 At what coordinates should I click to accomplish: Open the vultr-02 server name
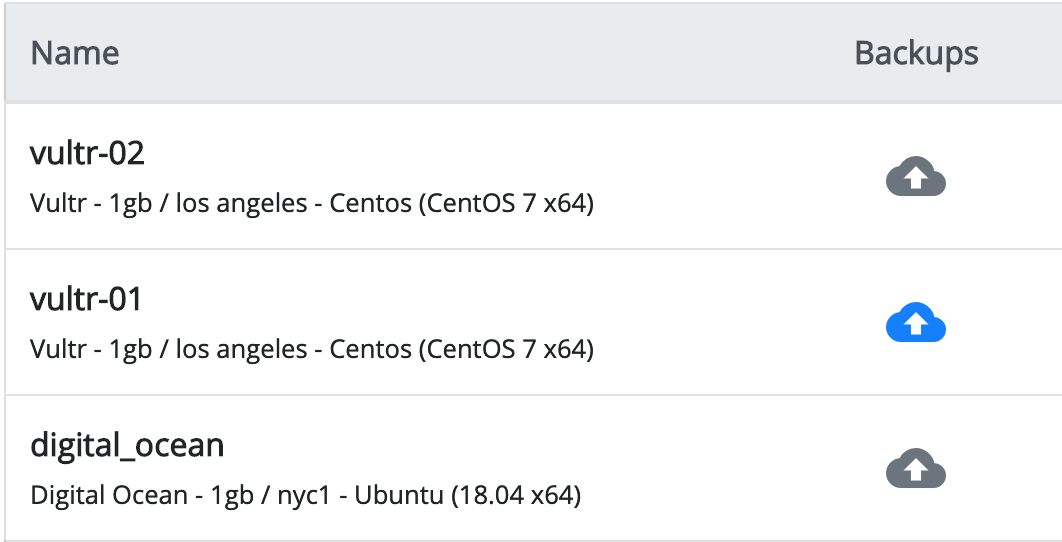click(x=87, y=153)
